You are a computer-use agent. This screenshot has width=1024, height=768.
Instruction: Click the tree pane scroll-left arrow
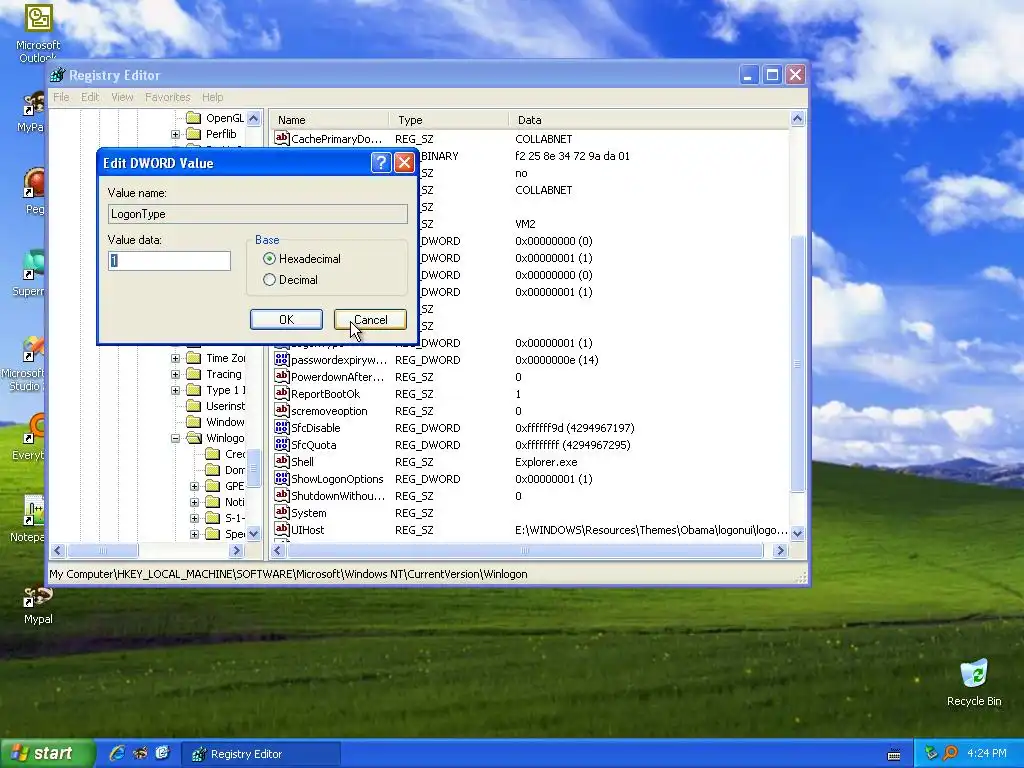point(57,551)
